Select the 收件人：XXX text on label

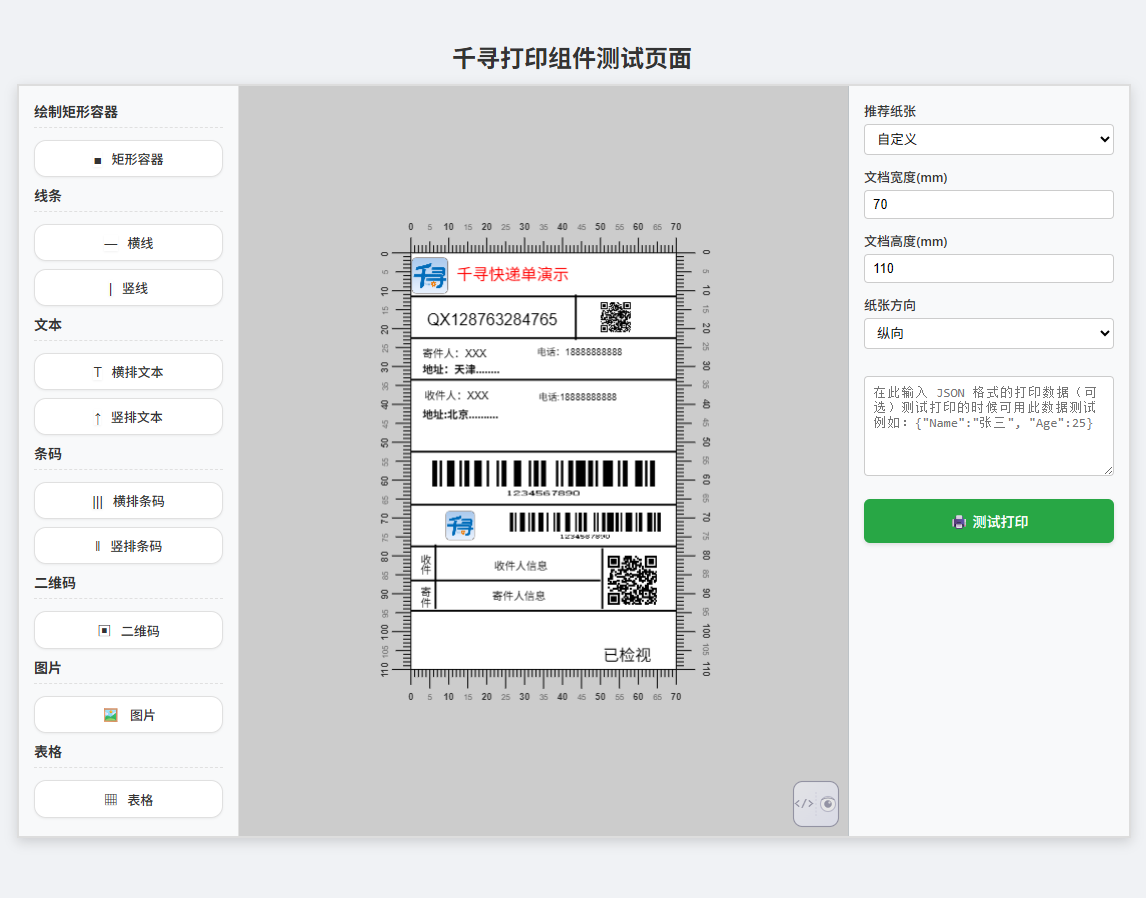pos(457,395)
